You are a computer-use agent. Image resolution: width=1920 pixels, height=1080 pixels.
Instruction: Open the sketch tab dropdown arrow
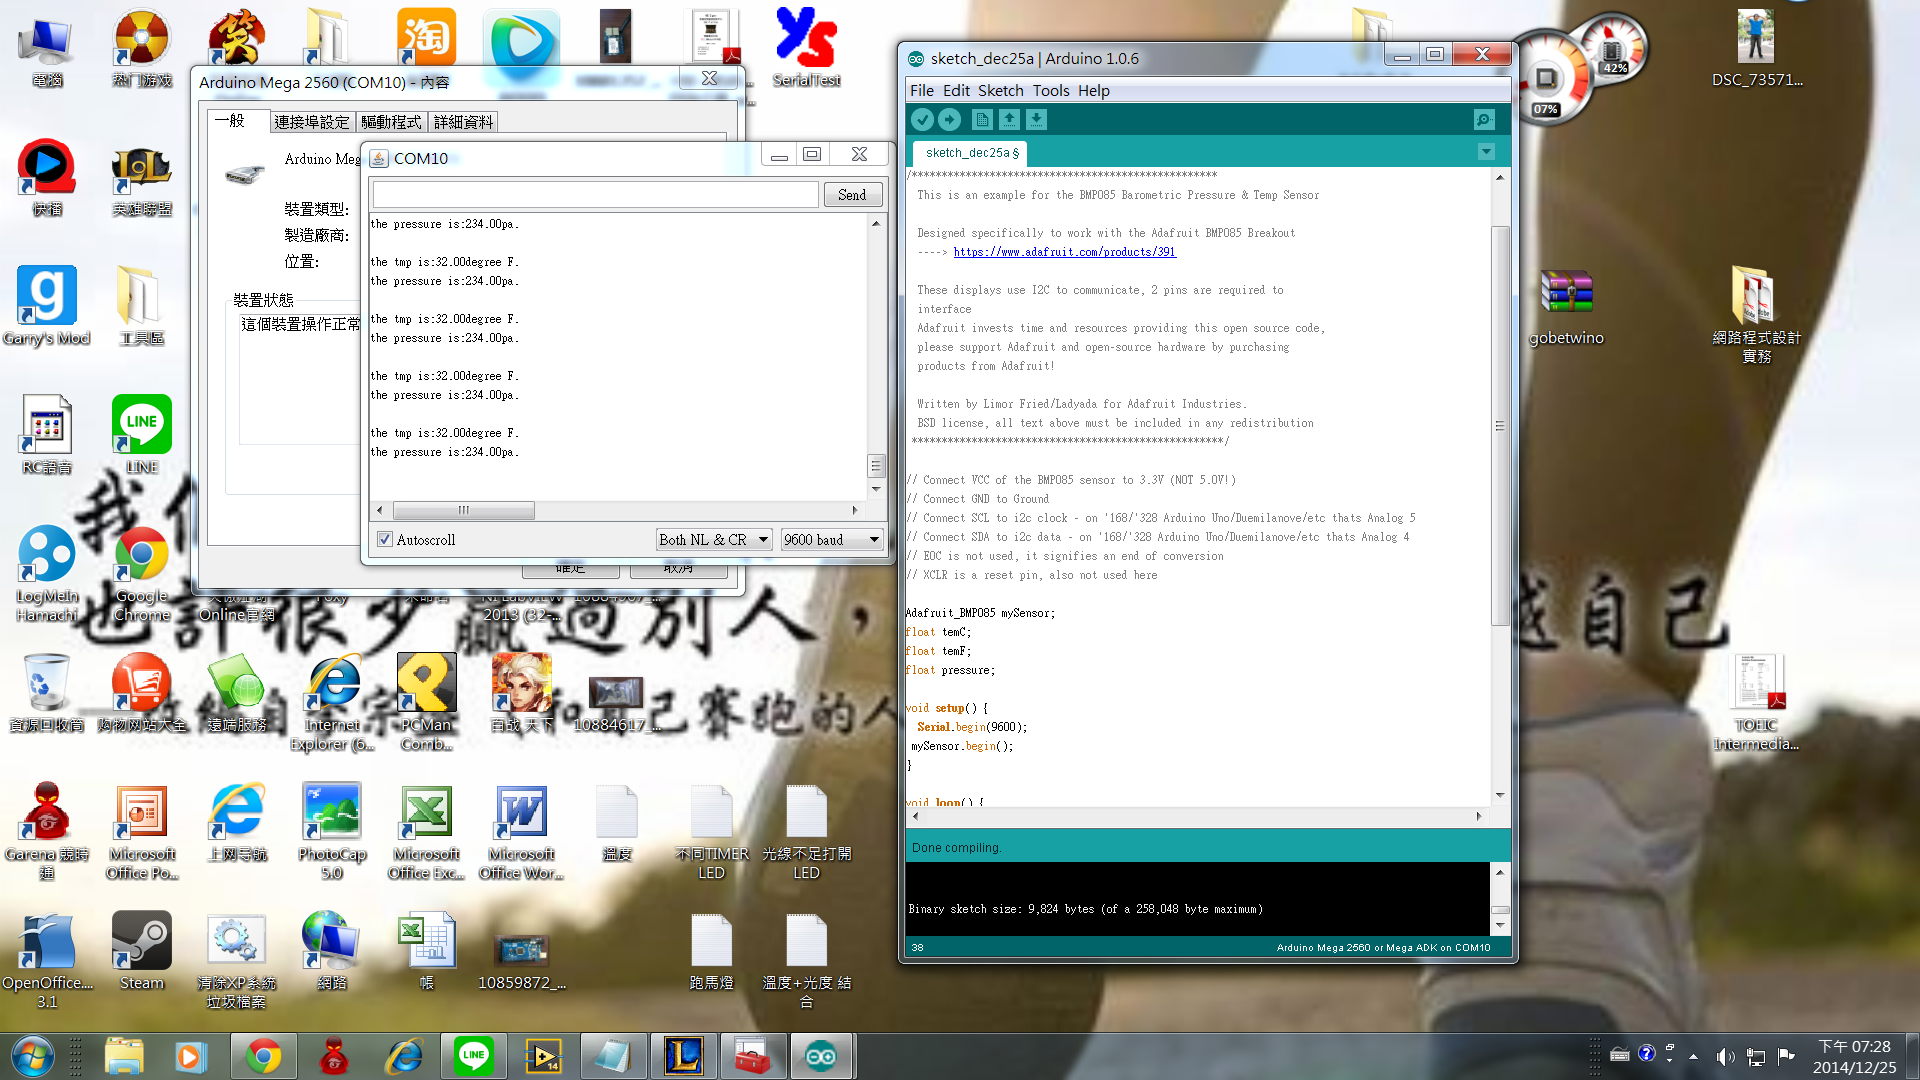tap(1486, 152)
